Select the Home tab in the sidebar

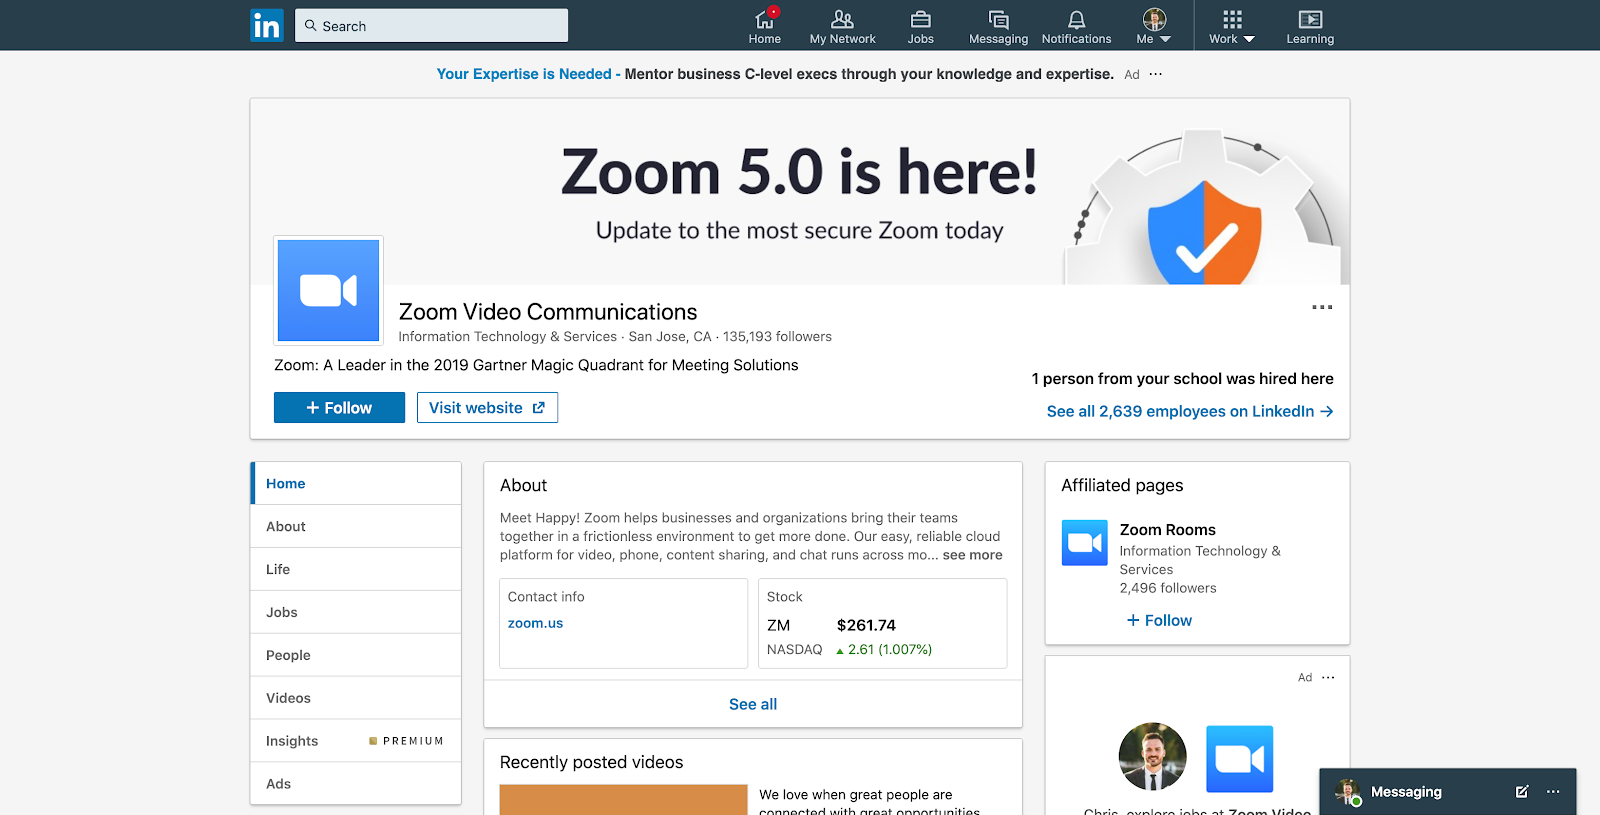tap(356, 483)
